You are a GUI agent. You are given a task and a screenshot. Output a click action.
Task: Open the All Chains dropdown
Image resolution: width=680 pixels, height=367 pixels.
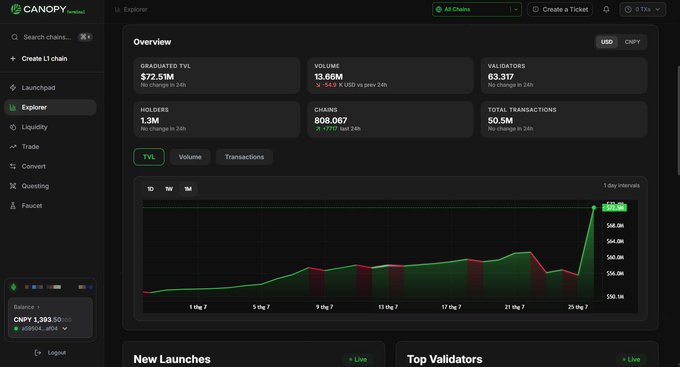point(477,9)
